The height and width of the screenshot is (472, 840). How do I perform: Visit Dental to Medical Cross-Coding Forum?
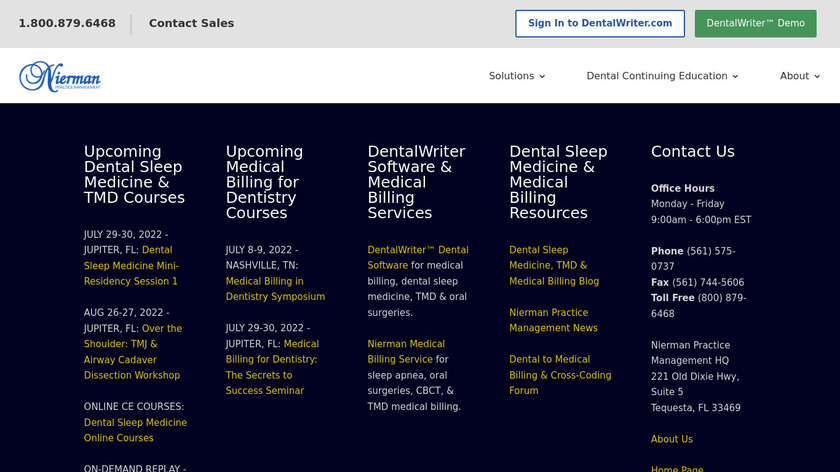pos(560,375)
